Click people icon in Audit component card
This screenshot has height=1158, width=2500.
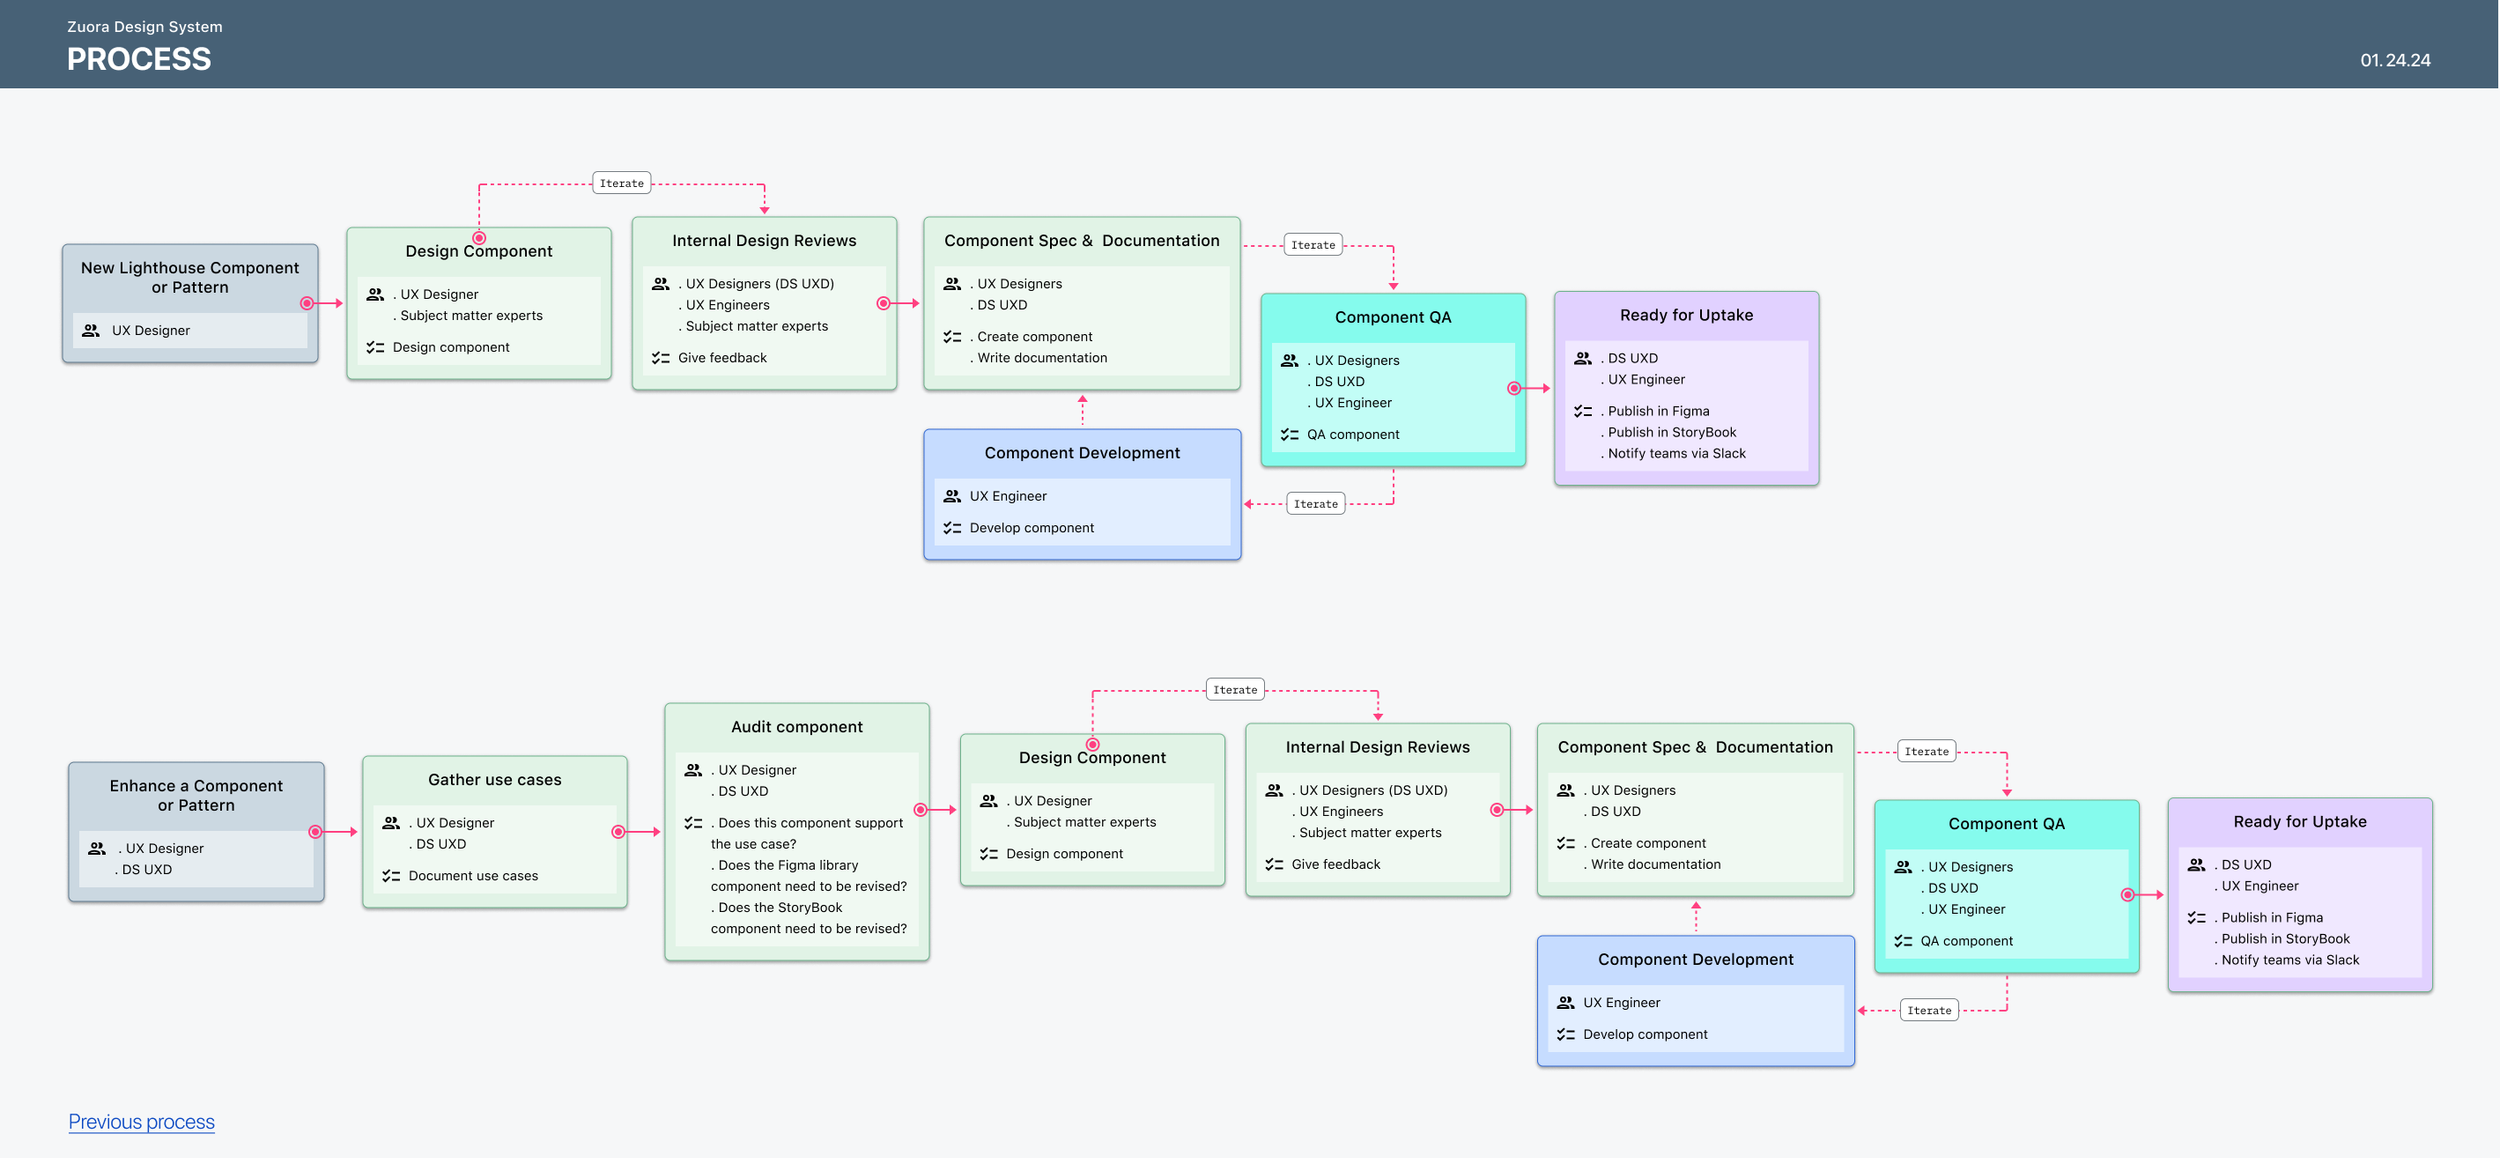coord(693,770)
